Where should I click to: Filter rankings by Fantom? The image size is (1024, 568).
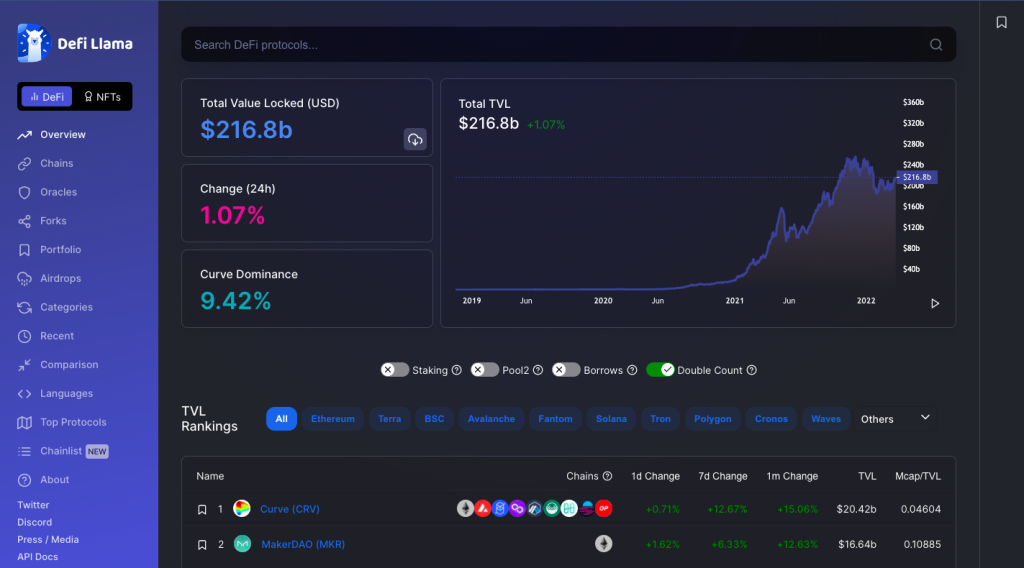point(555,418)
